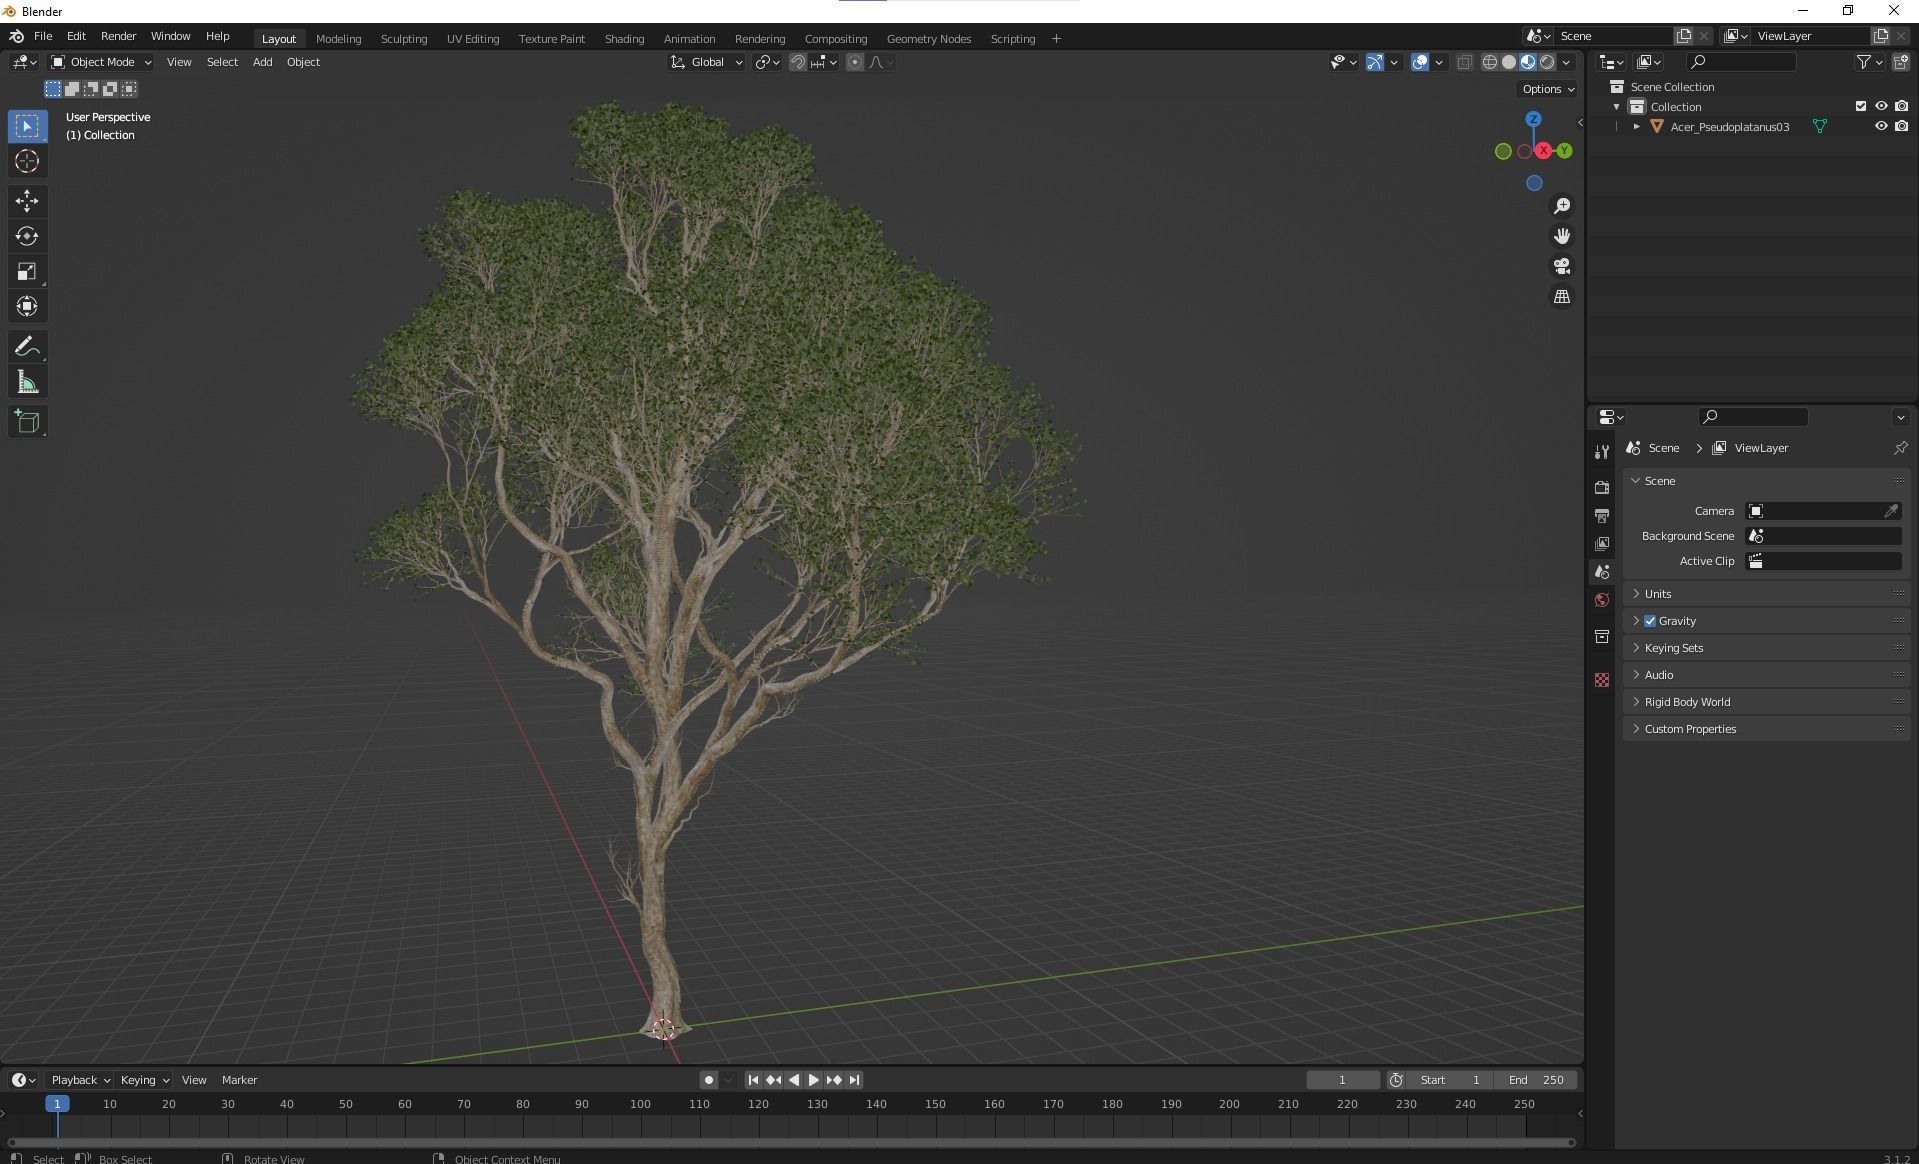Open the World properties tab
Viewport: 1919px width, 1164px height.
(x=1602, y=600)
